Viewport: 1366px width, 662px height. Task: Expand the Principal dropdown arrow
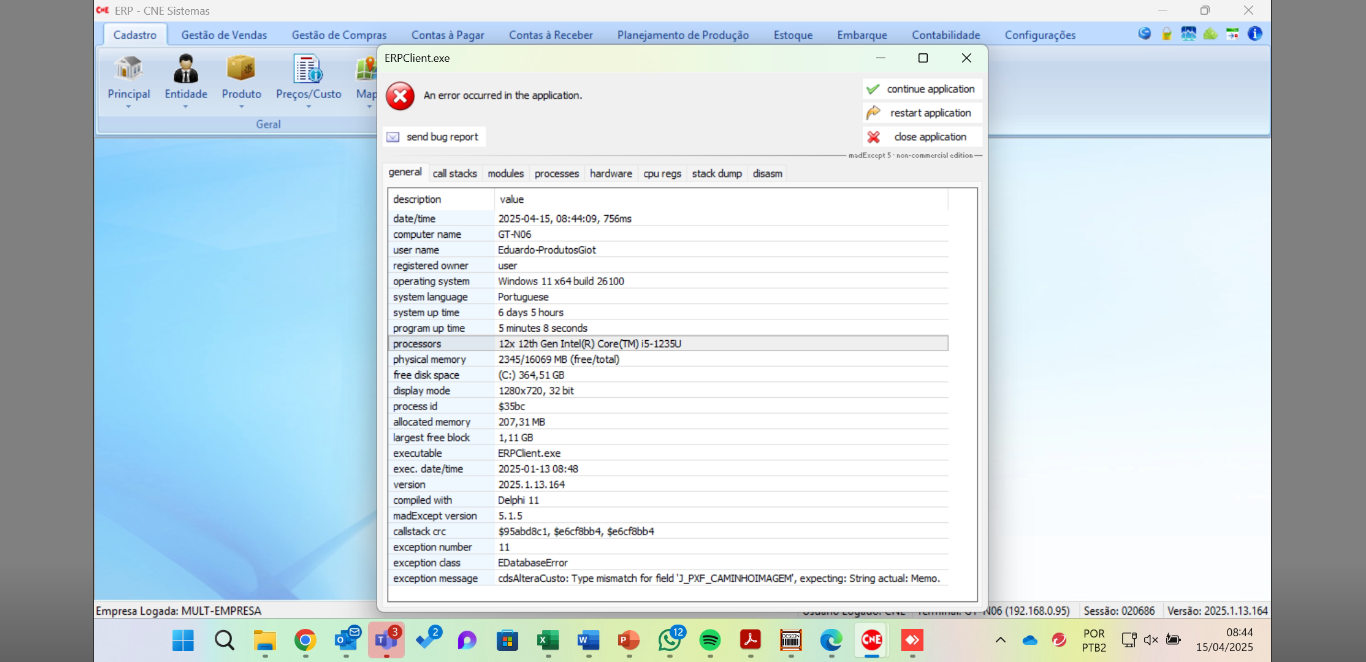pyautogui.click(x=128, y=106)
